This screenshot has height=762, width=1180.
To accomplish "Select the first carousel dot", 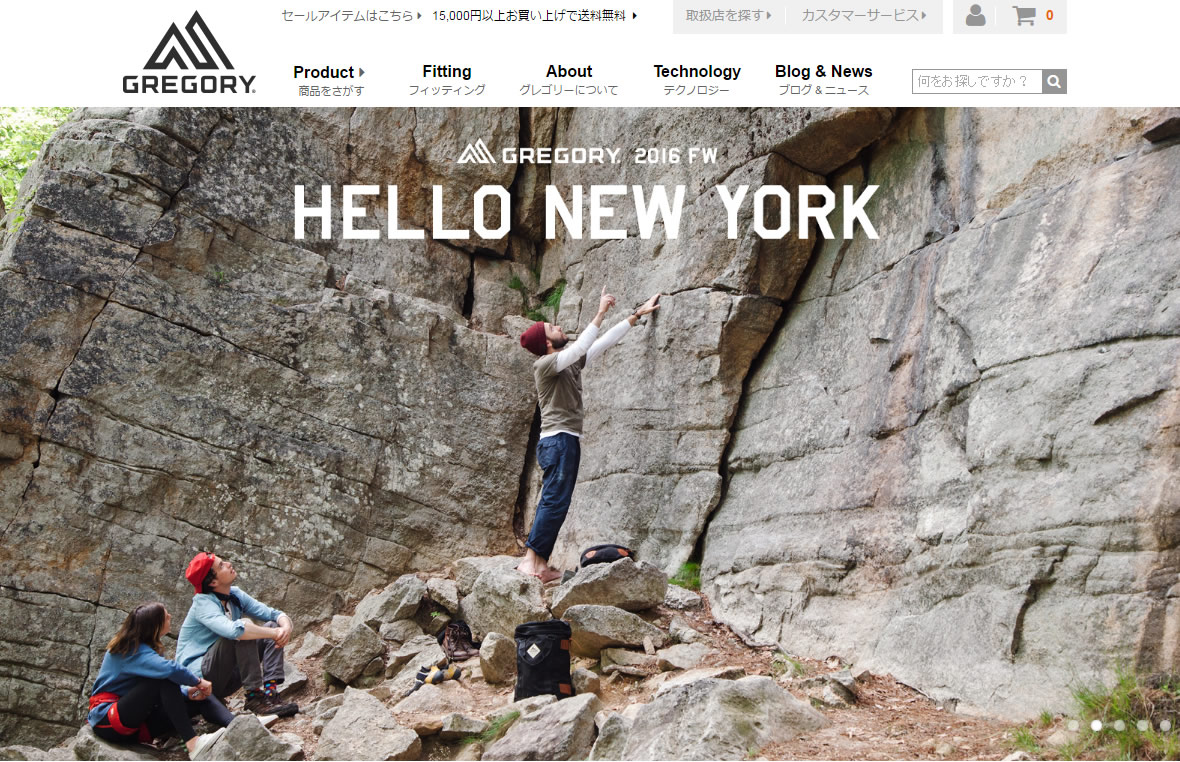I will click(1073, 725).
